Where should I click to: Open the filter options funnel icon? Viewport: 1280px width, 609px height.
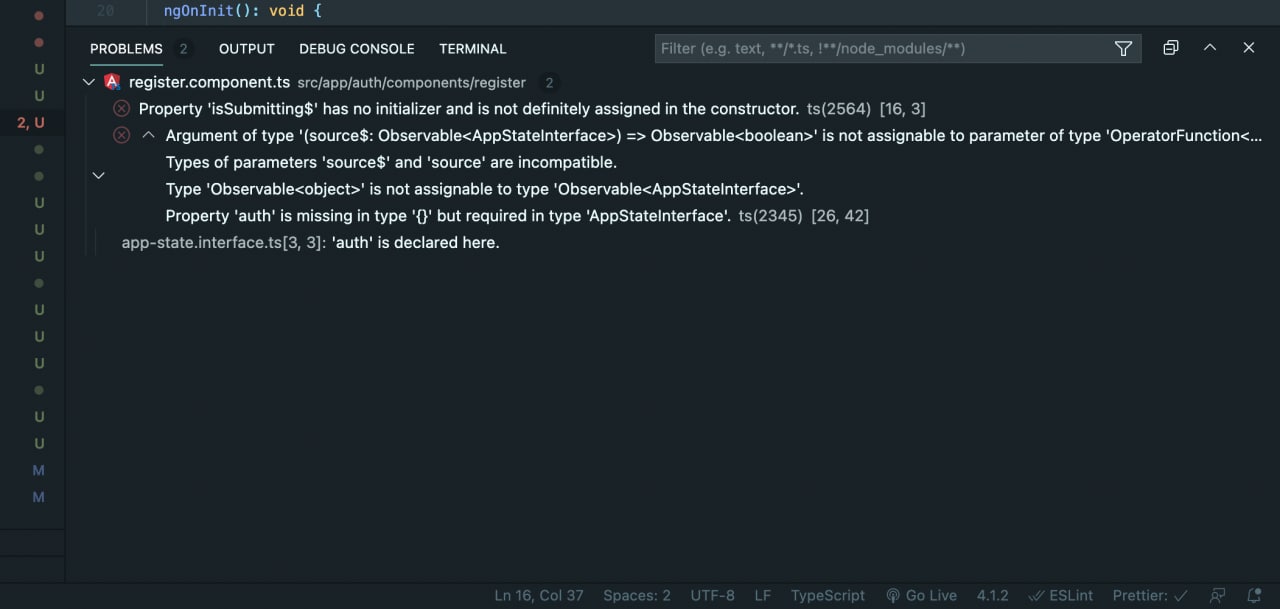pos(1123,49)
